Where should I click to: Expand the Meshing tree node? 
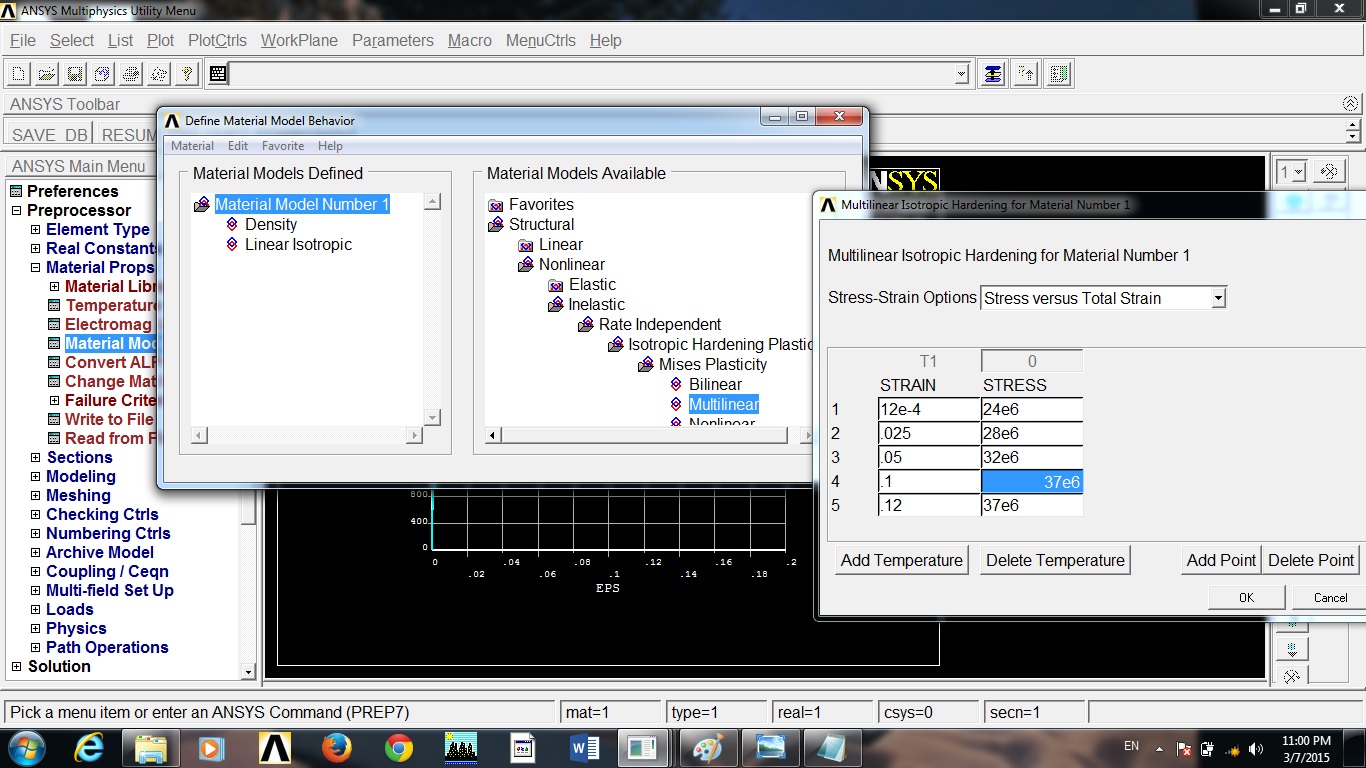tap(35, 495)
